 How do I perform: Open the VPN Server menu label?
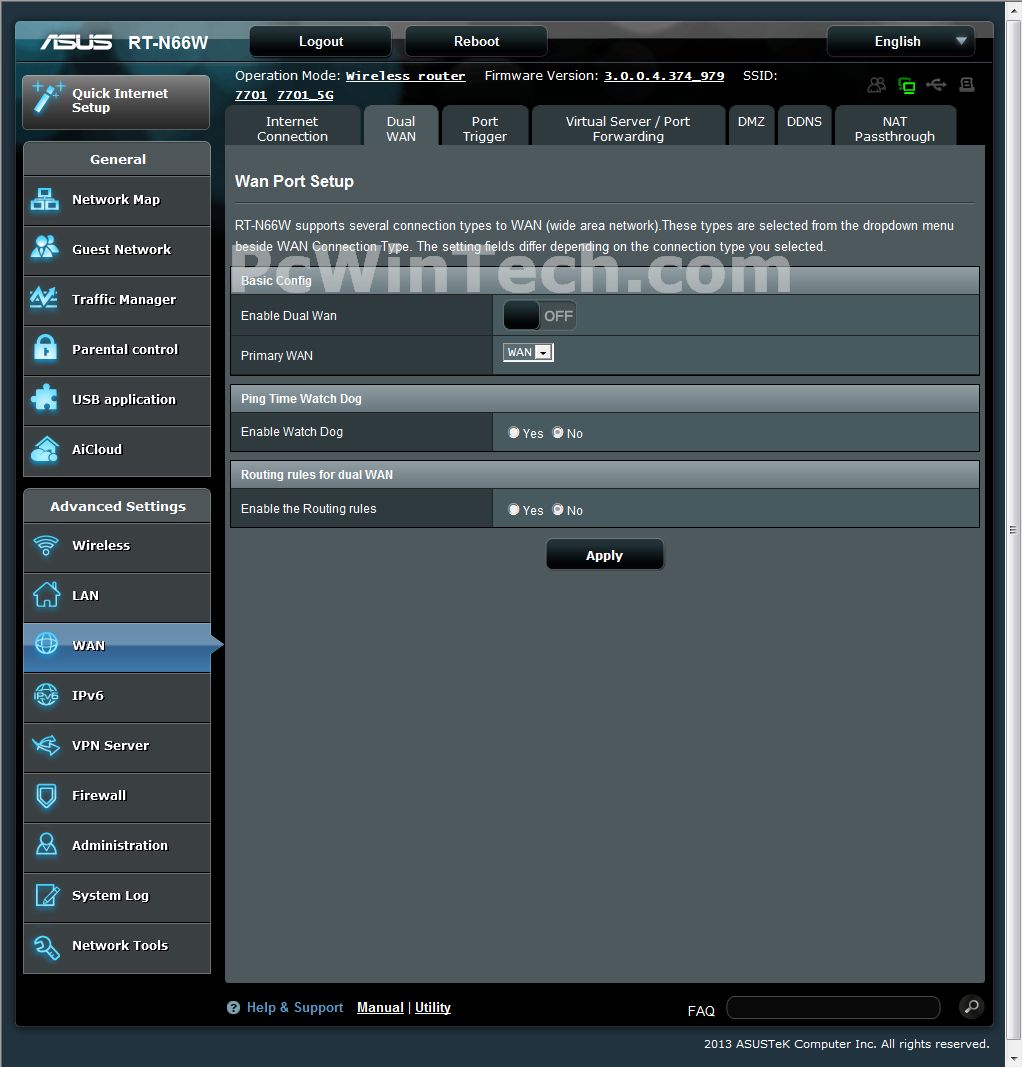click(x=111, y=745)
